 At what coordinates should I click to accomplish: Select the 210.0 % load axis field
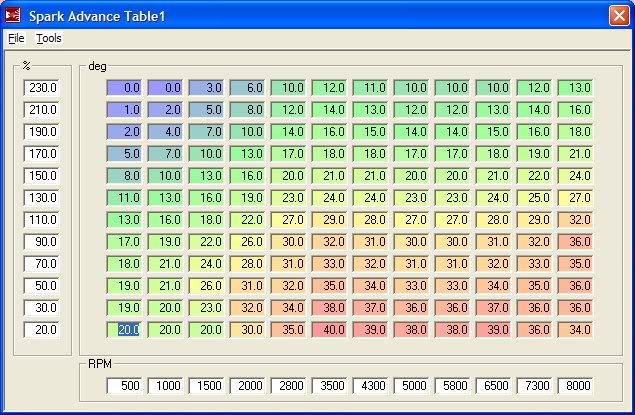pos(42,110)
